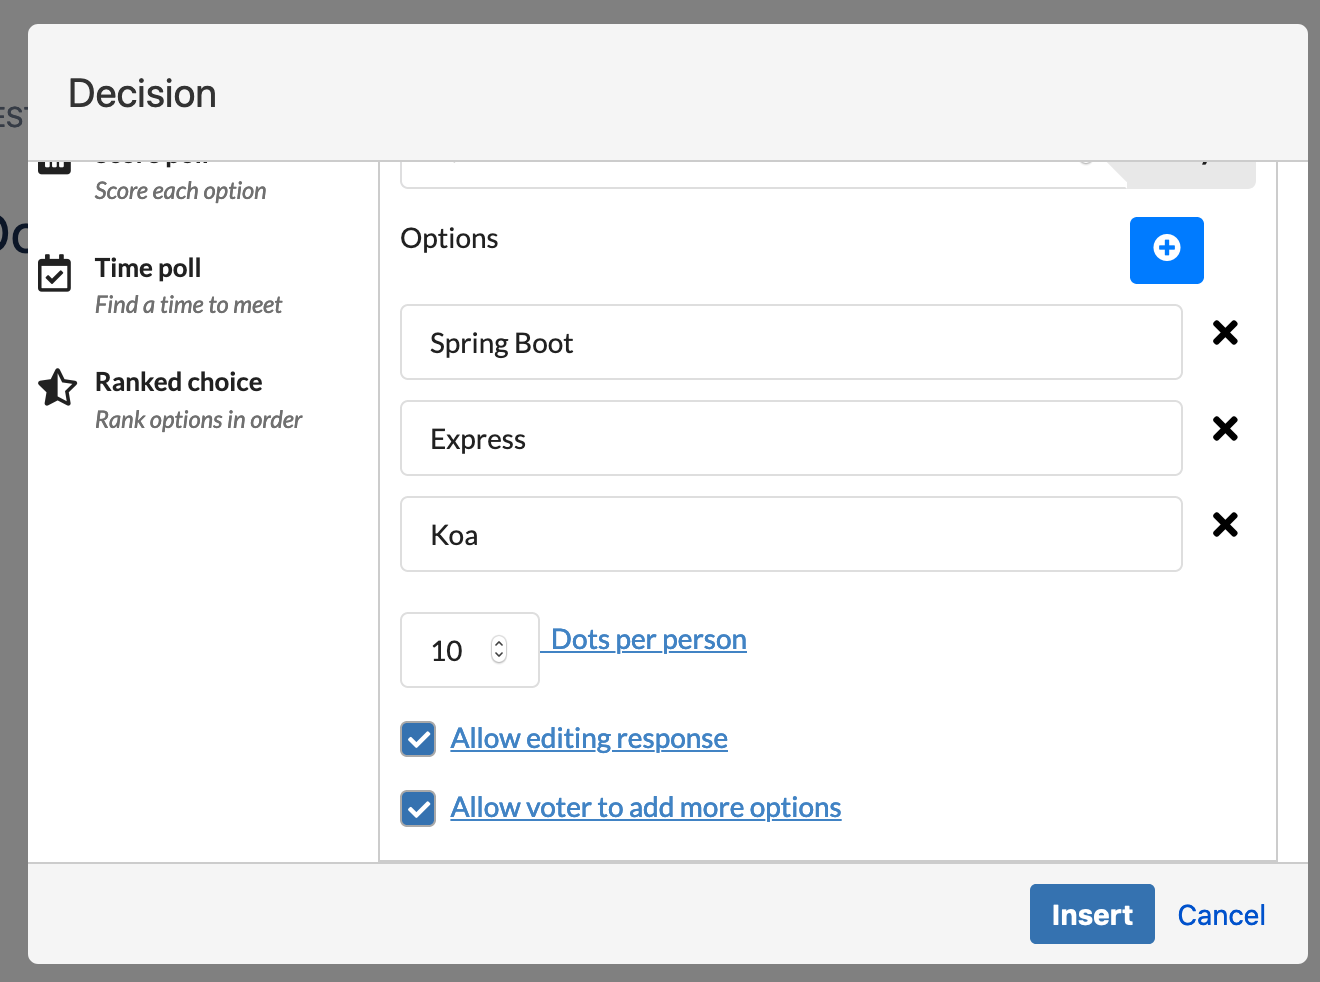
Task: Uncheck the Allow editing response checkbox
Action: (418, 739)
